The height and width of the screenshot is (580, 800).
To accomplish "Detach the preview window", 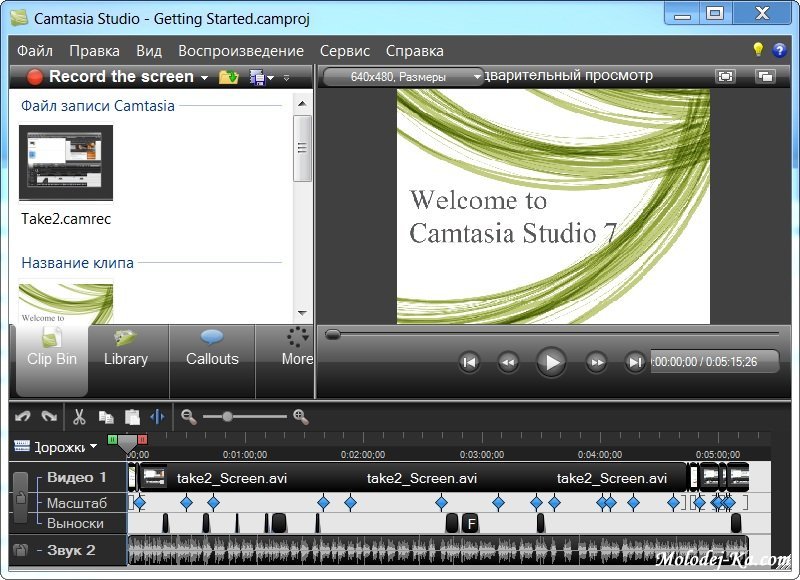I will [765, 77].
